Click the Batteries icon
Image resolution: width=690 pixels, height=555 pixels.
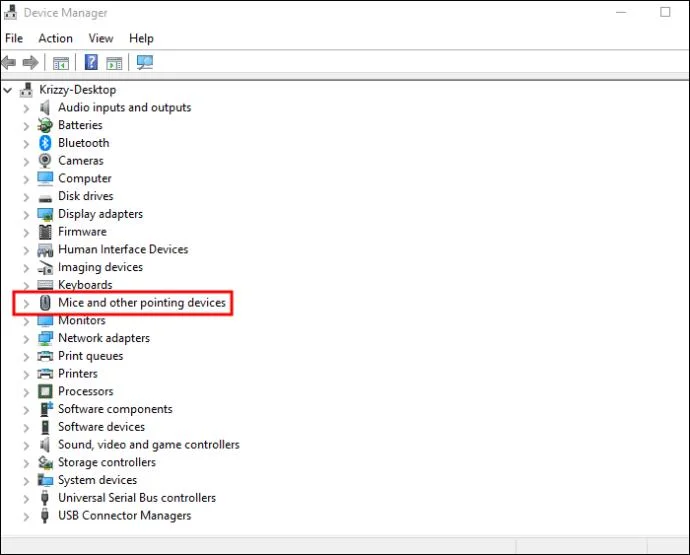pos(45,125)
